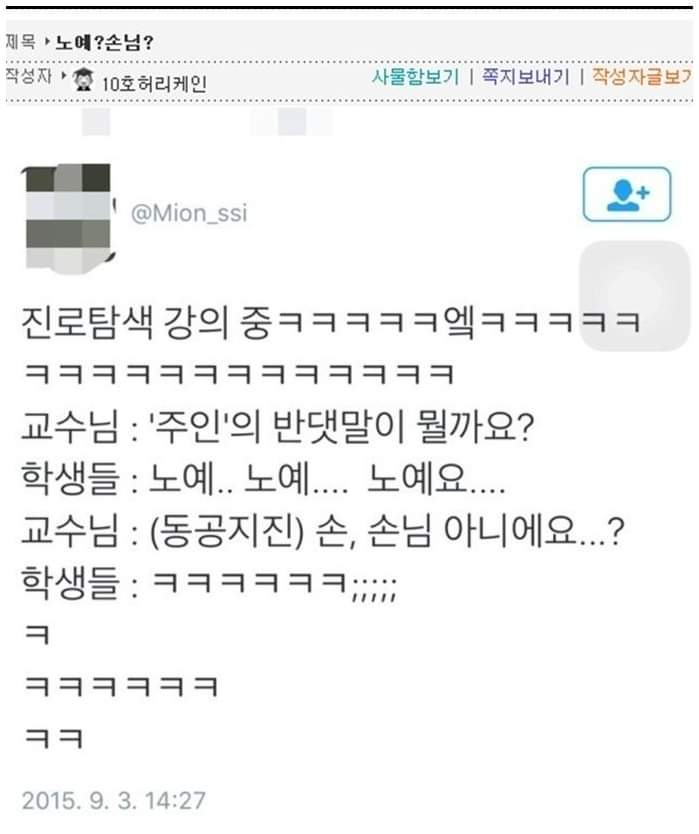
Task: Select the first tweet line 진로탐색 강의 중
Action: [x=146, y=323]
